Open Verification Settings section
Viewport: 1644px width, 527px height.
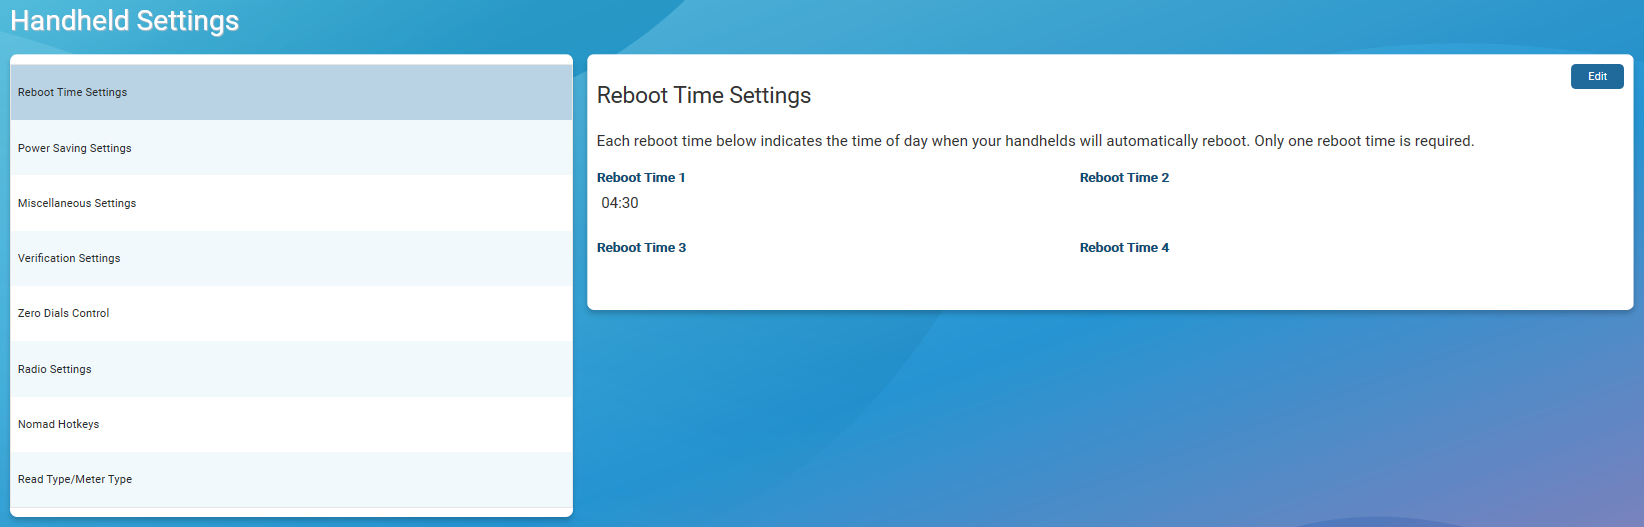pos(69,258)
